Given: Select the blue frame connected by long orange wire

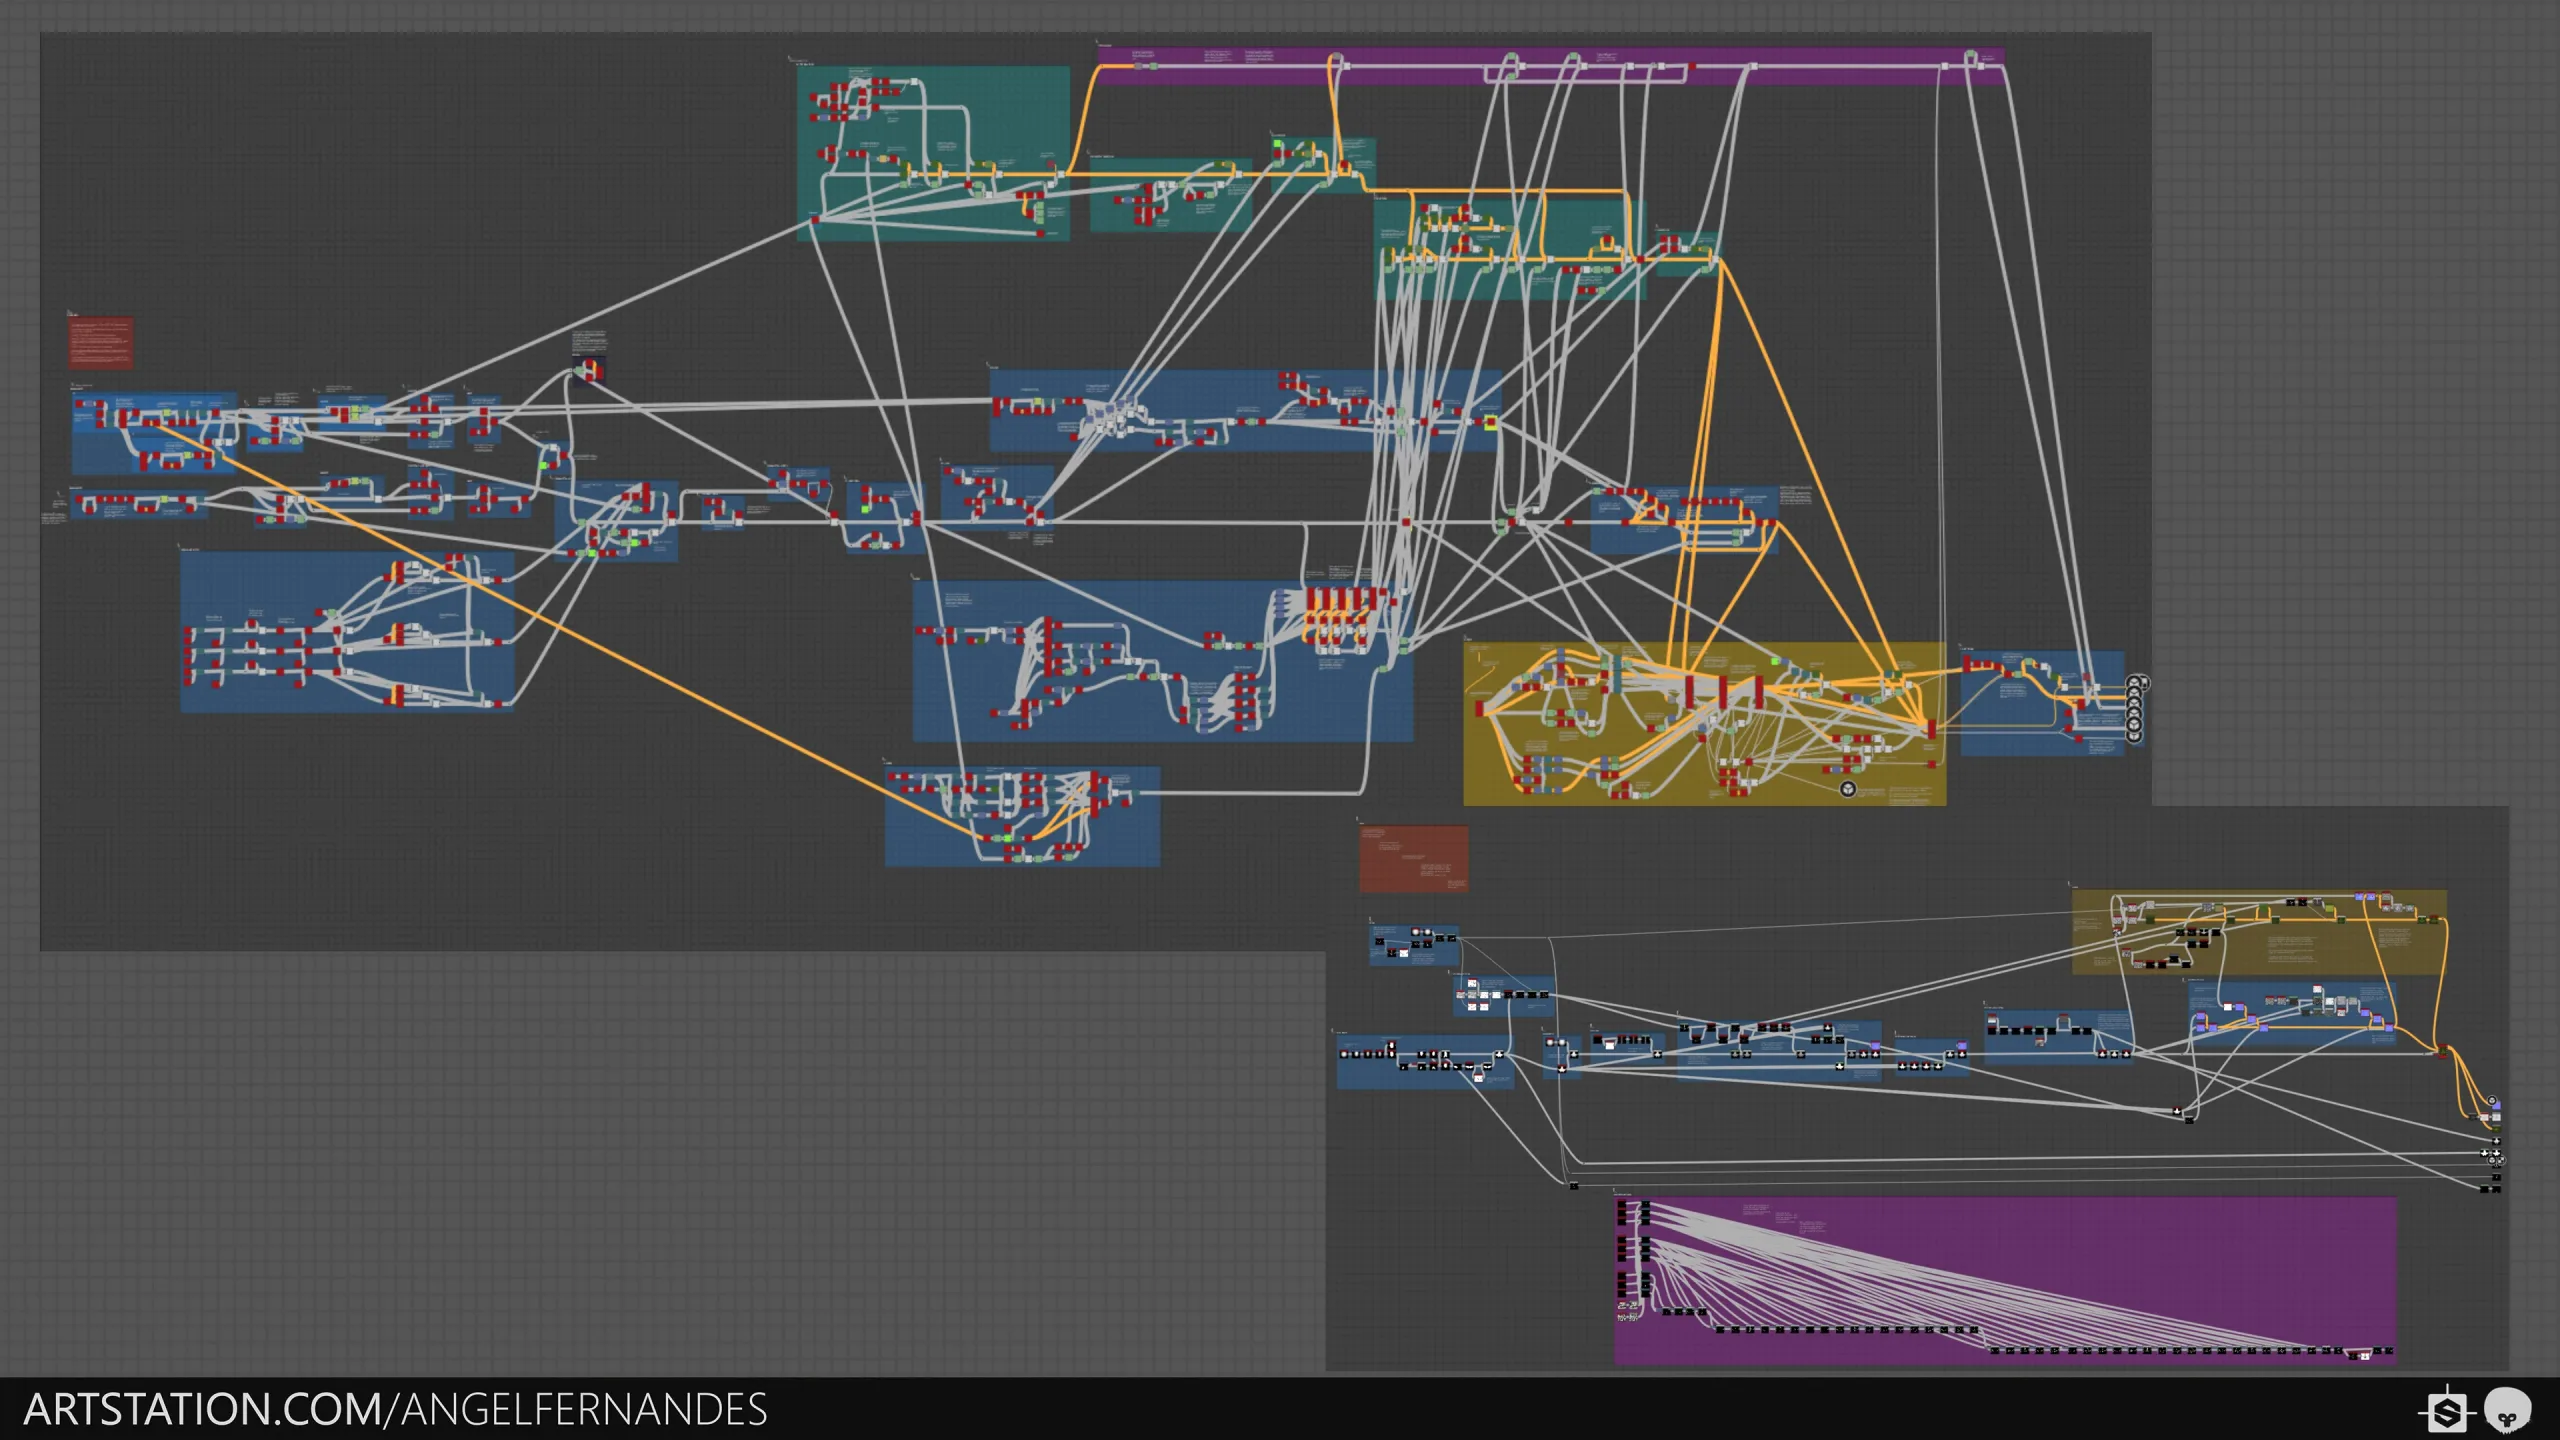Looking at the screenshot, I should click(1022, 816).
